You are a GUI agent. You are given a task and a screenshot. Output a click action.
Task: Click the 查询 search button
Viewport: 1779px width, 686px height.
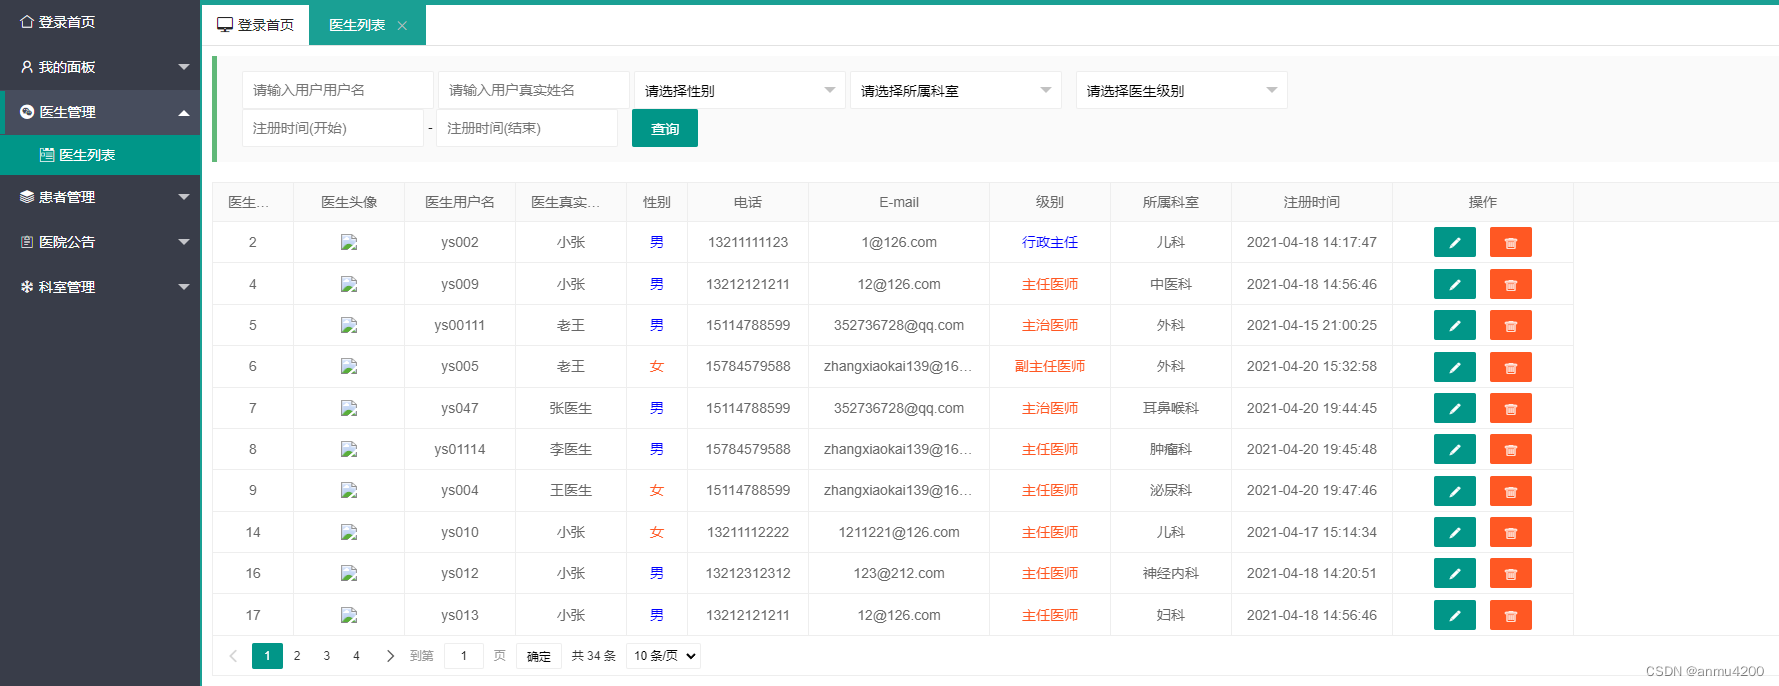pos(665,128)
